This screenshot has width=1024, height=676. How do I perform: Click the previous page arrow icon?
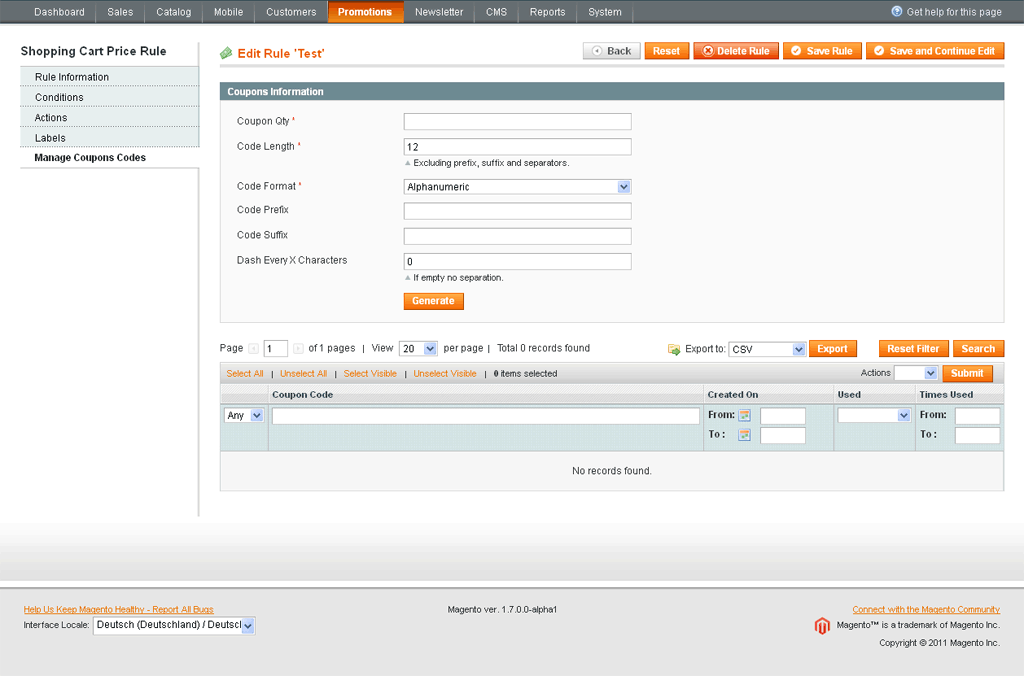point(253,349)
